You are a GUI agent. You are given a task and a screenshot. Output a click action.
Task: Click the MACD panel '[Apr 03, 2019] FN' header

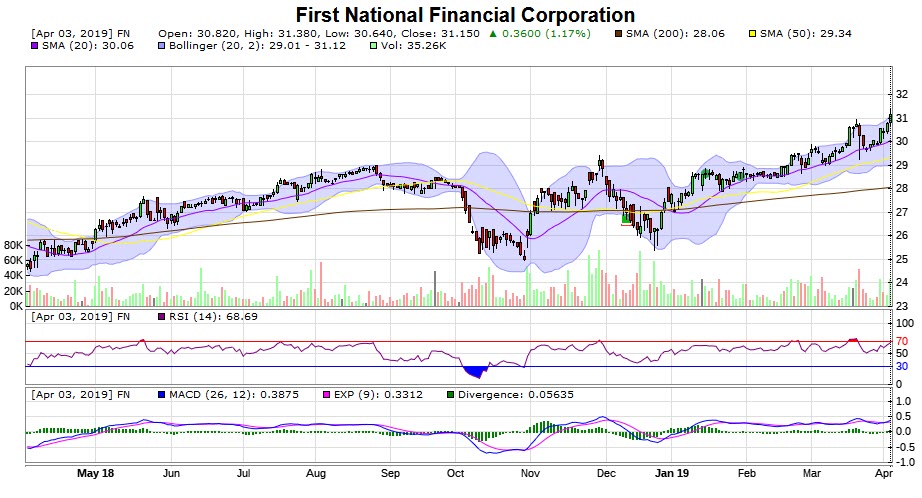pos(81,395)
